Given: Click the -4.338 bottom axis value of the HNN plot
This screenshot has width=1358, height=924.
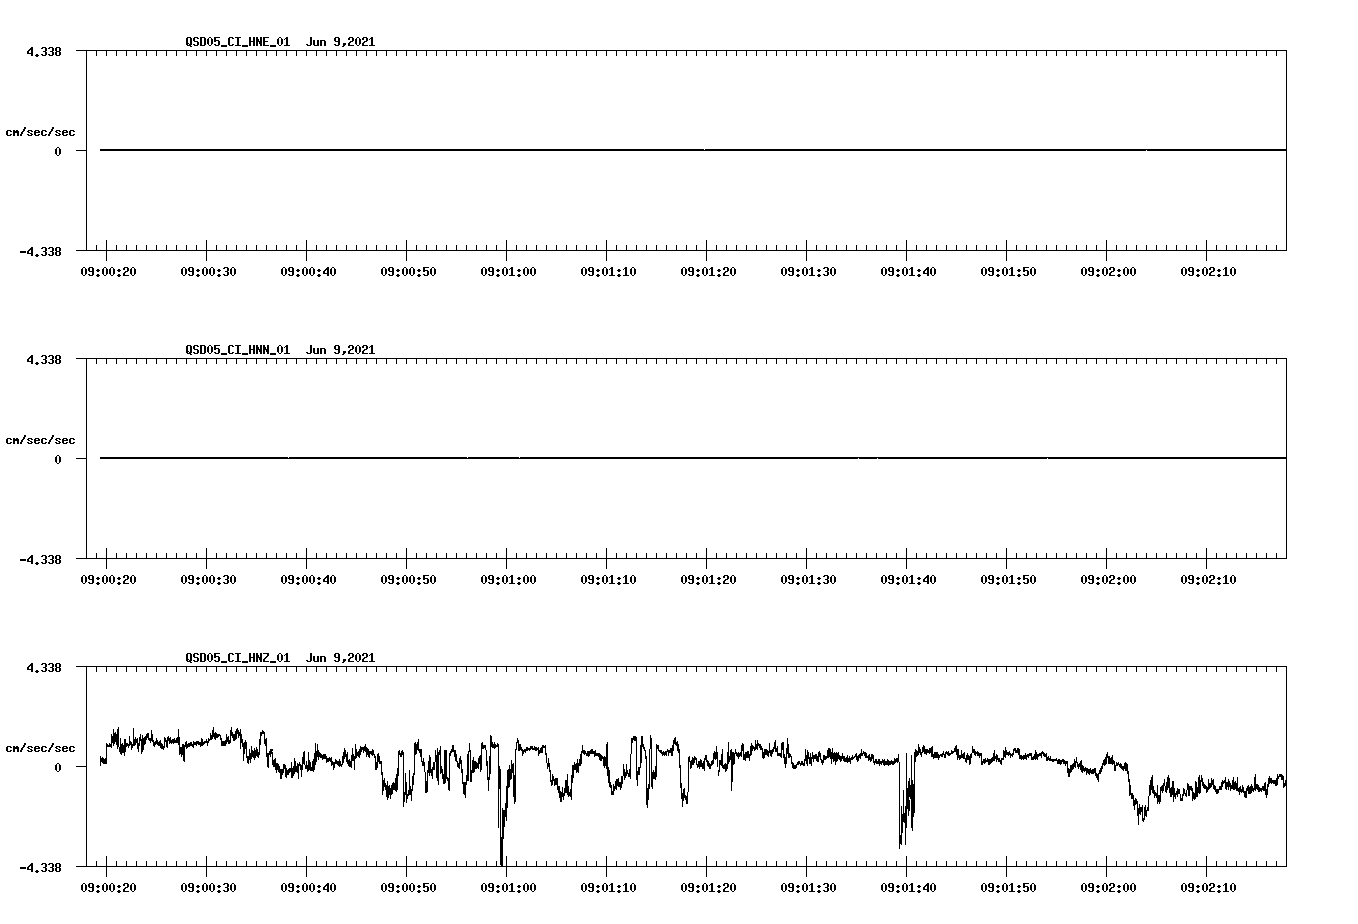Looking at the screenshot, I should (x=40, y=559).
